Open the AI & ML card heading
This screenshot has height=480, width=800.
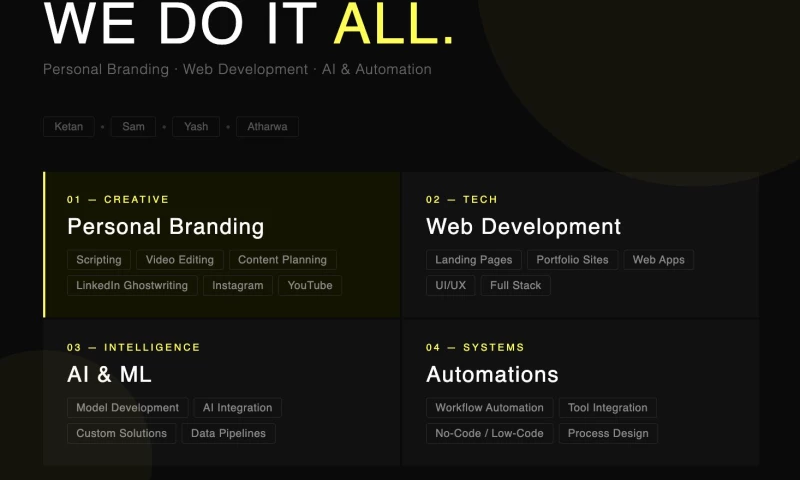(x=109, y=374)
